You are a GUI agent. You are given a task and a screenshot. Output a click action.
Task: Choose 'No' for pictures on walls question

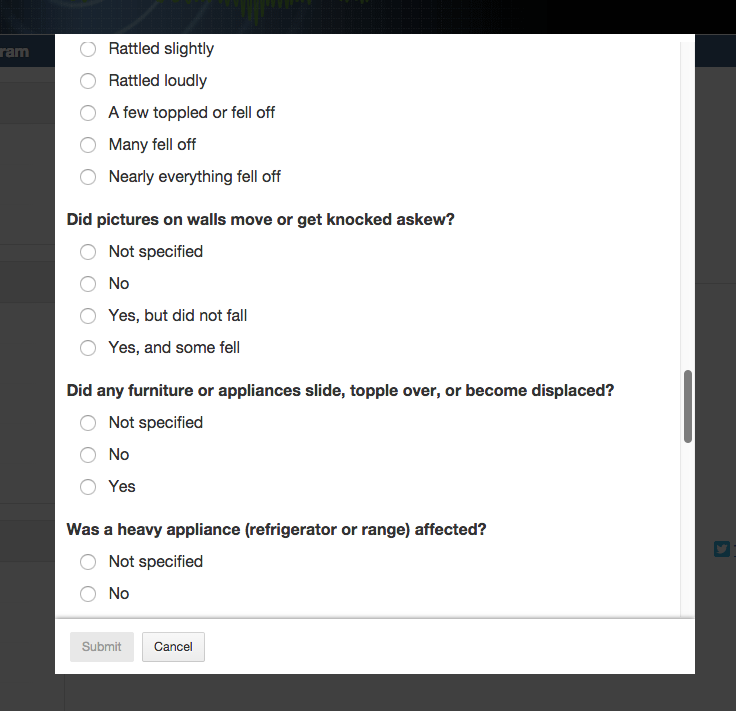88,284
